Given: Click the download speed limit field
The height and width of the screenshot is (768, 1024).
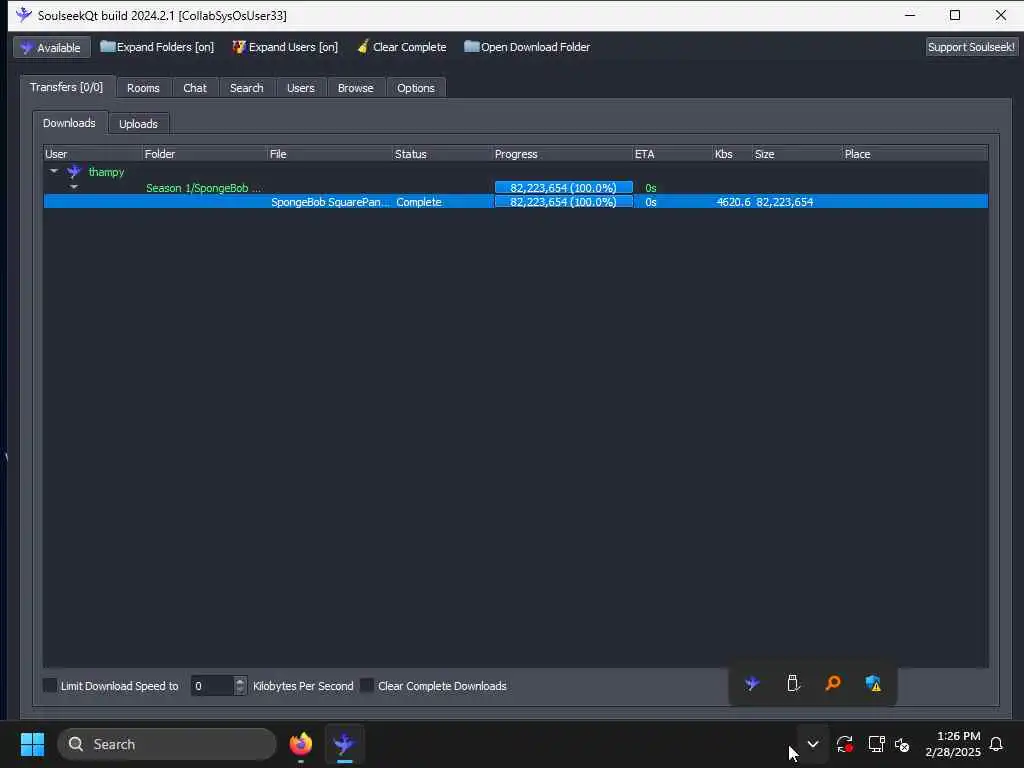Looking at the screenshot, I should 212,686.
